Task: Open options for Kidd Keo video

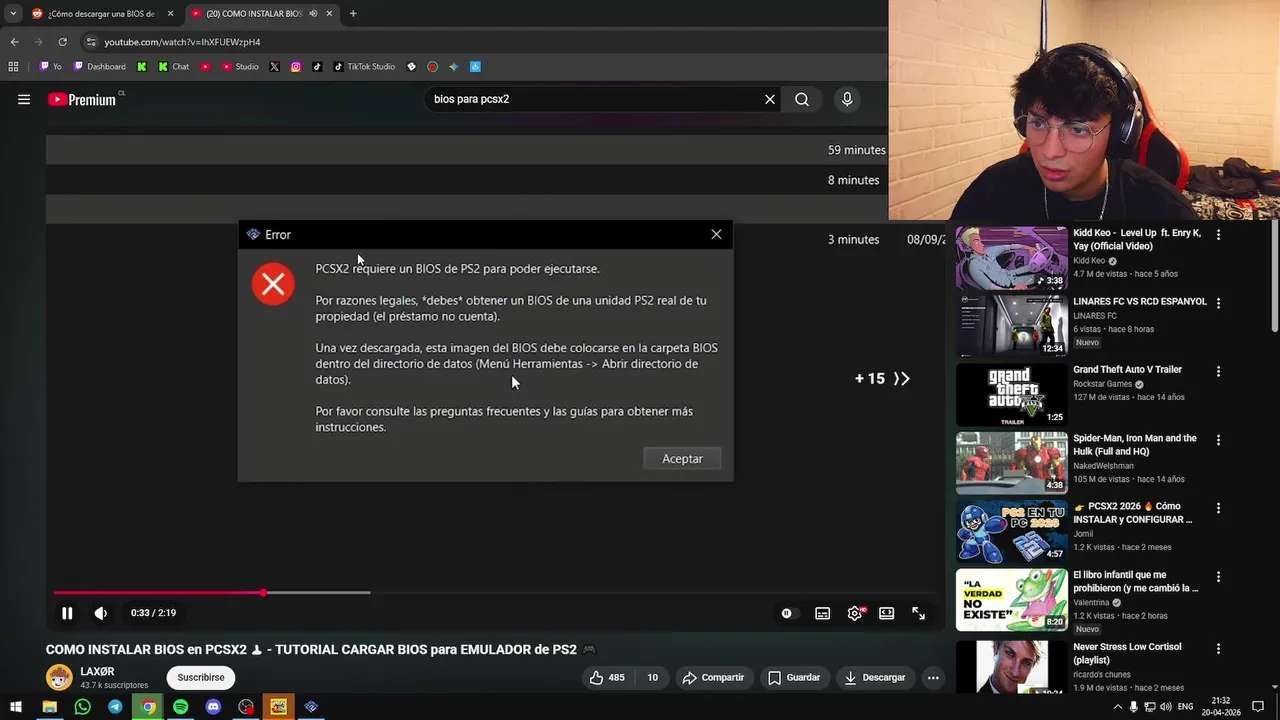Action: pyautogui.click(x=1218, y=235)
